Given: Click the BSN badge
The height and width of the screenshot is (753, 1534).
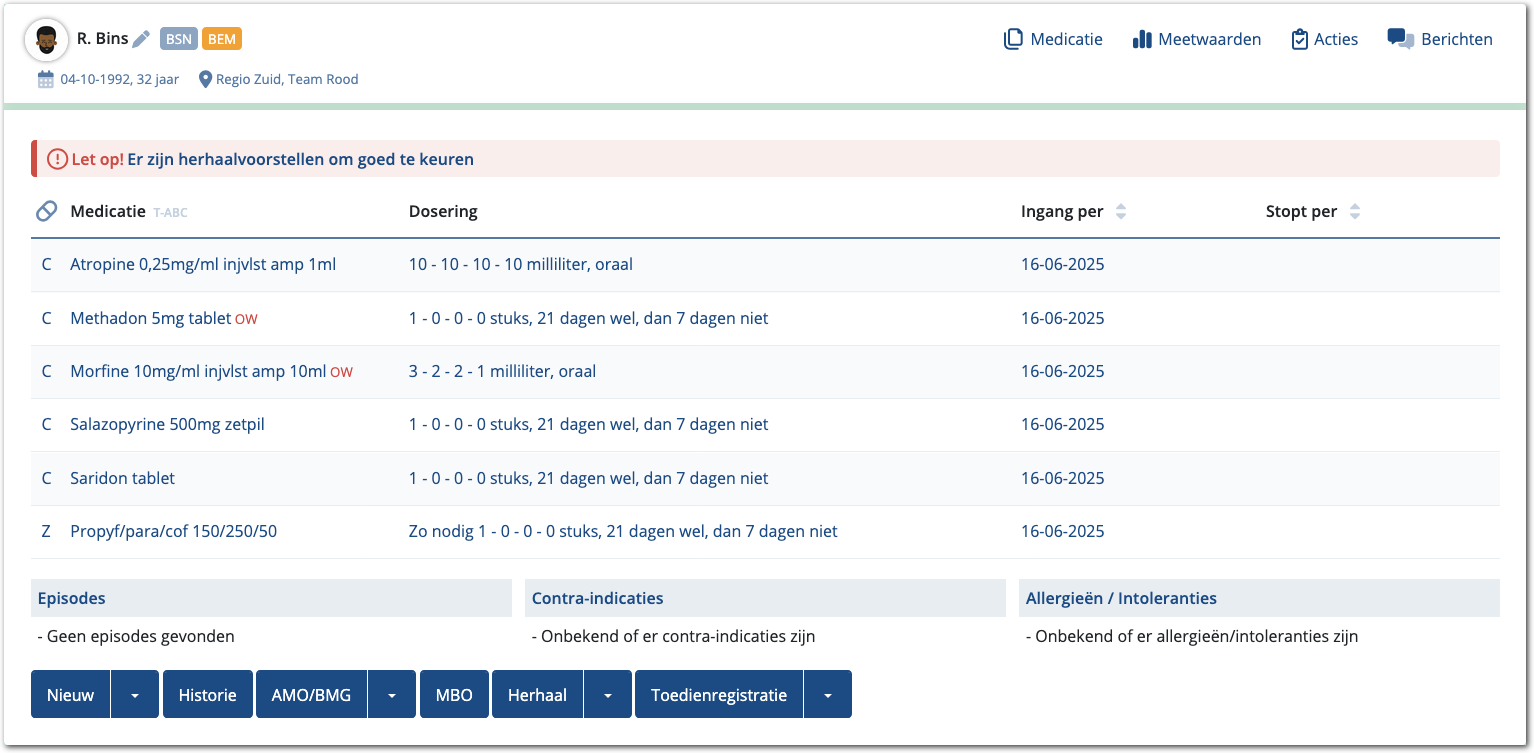Looking at the screenshot, I should 179,39.
